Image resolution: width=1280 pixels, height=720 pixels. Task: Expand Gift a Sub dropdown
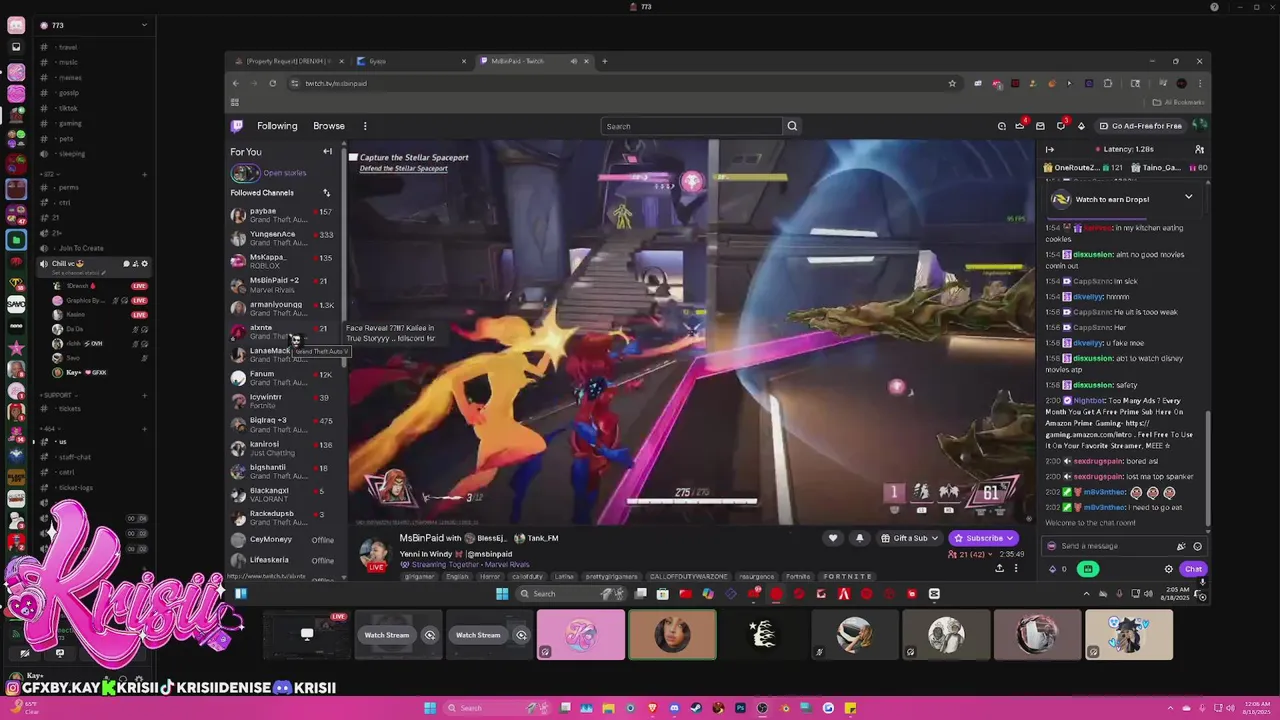[x=934, y=538]
